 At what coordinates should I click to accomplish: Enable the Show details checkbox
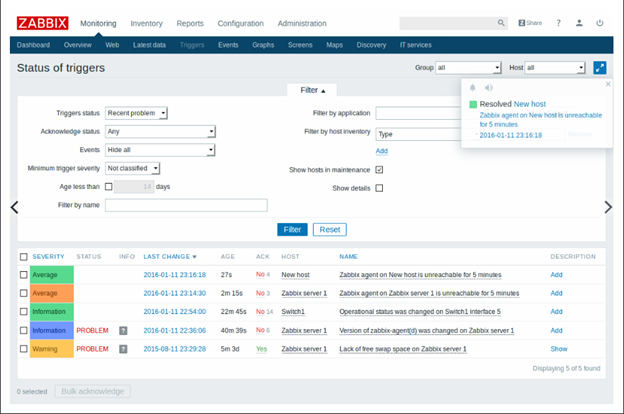[379, 188]
